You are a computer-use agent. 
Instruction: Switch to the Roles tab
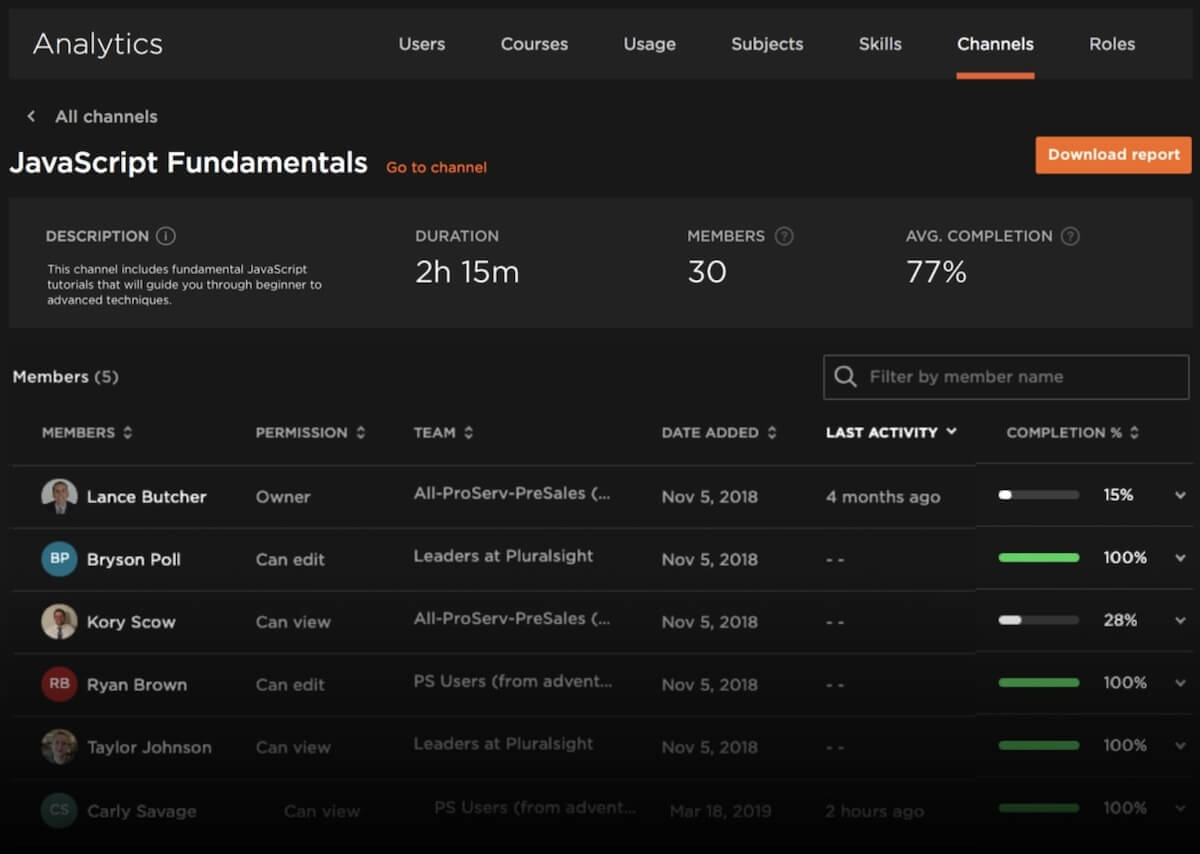click(x=1112, y=44)
